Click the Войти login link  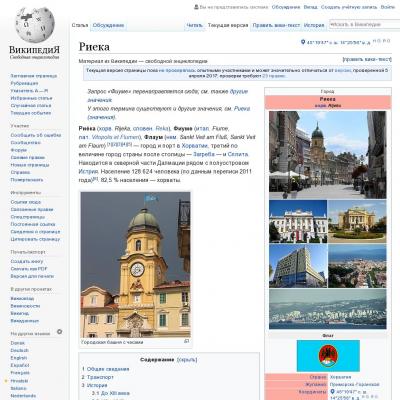(x=387, y=7)
